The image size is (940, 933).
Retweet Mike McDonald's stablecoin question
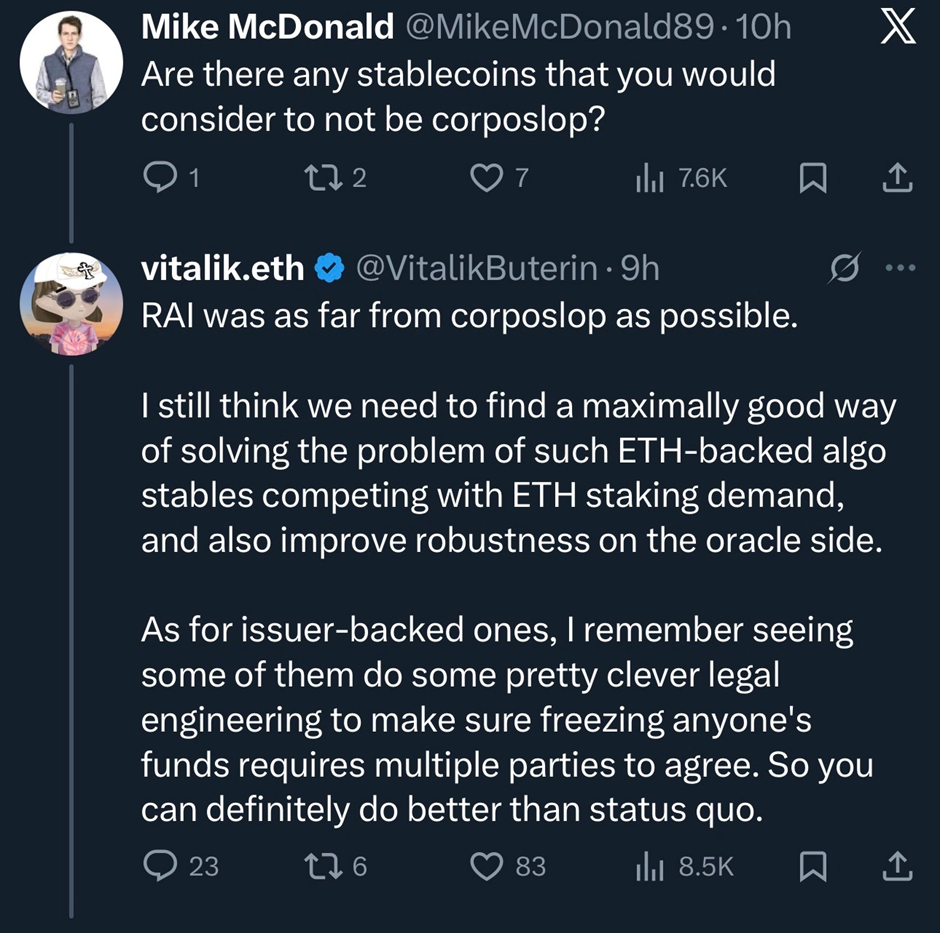(x=322, y=178)
